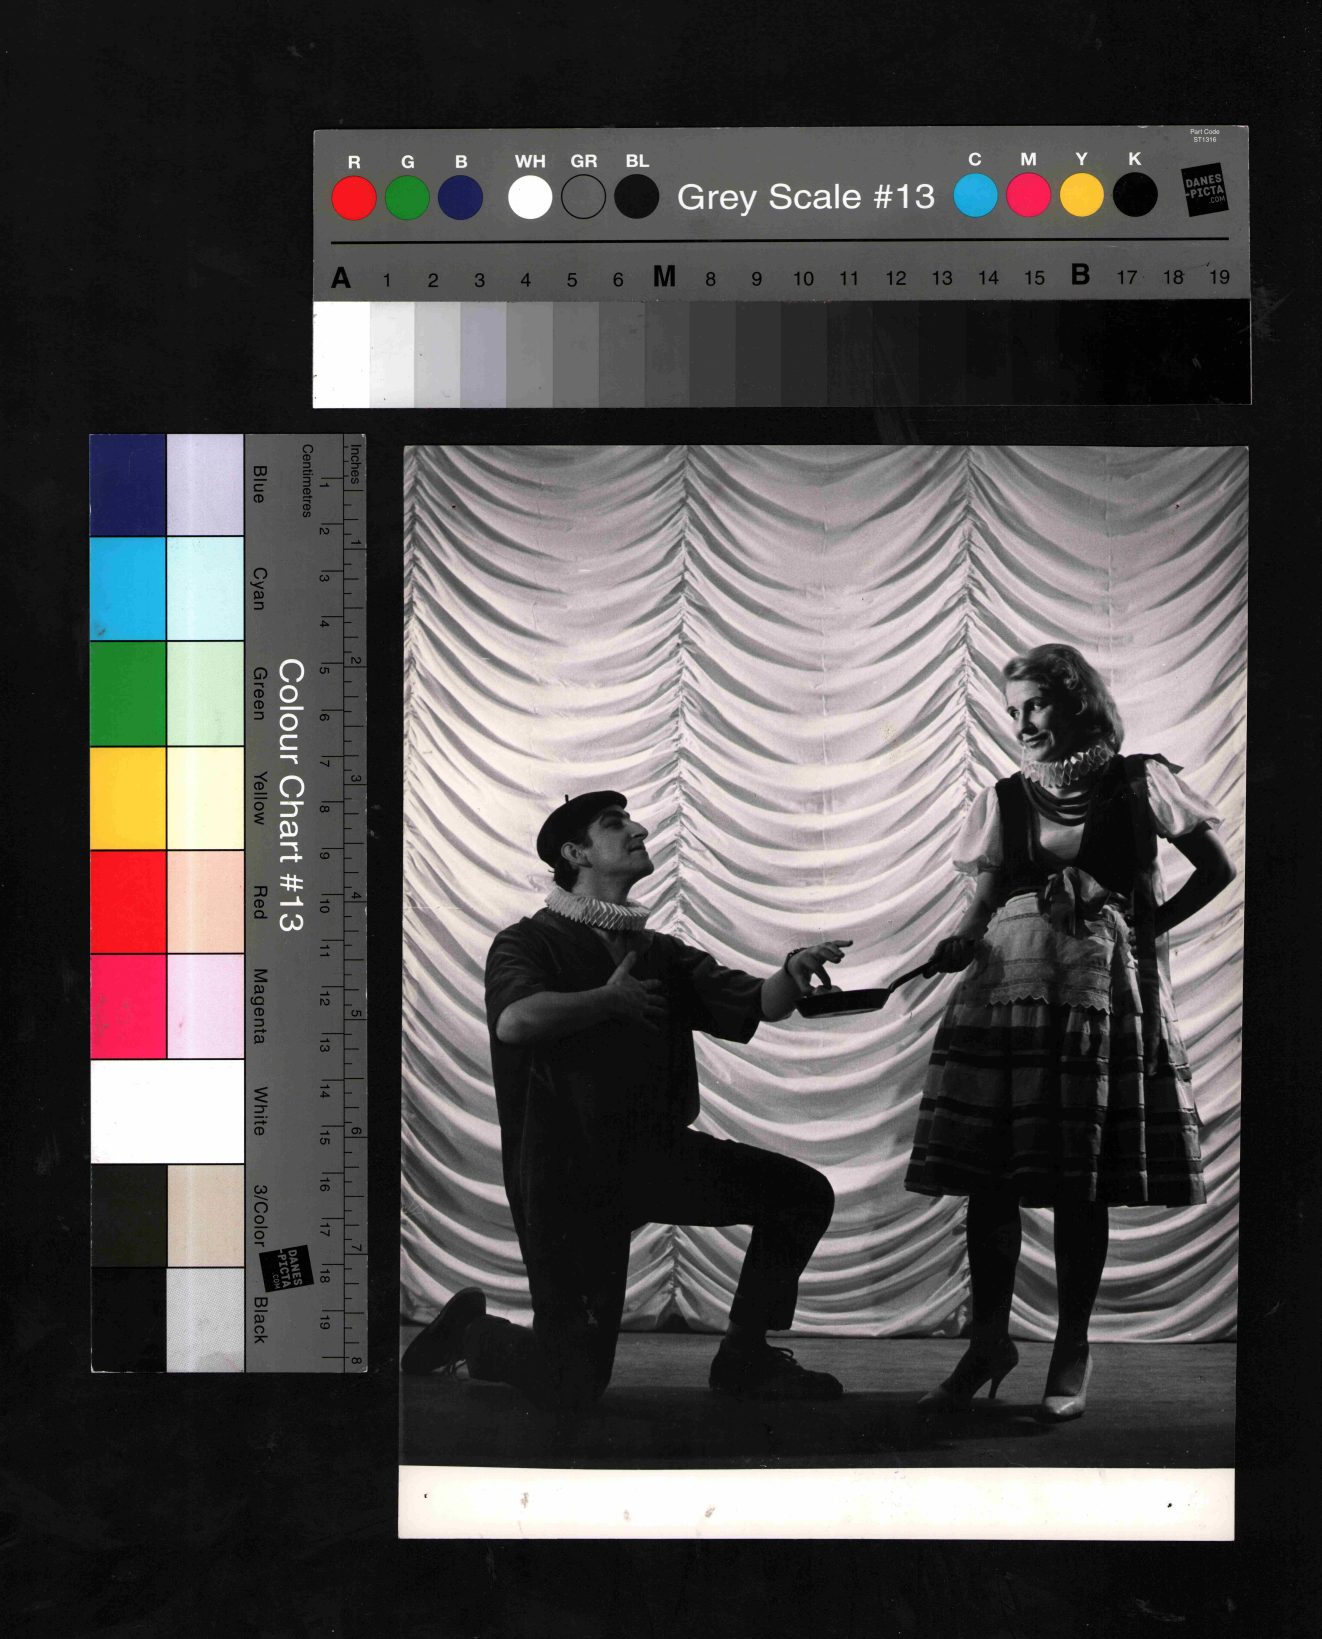Click the Danes-Picta logo on grey scale card
Viewport: 1322px width, 1639px height.
[x=1204, y=189]
